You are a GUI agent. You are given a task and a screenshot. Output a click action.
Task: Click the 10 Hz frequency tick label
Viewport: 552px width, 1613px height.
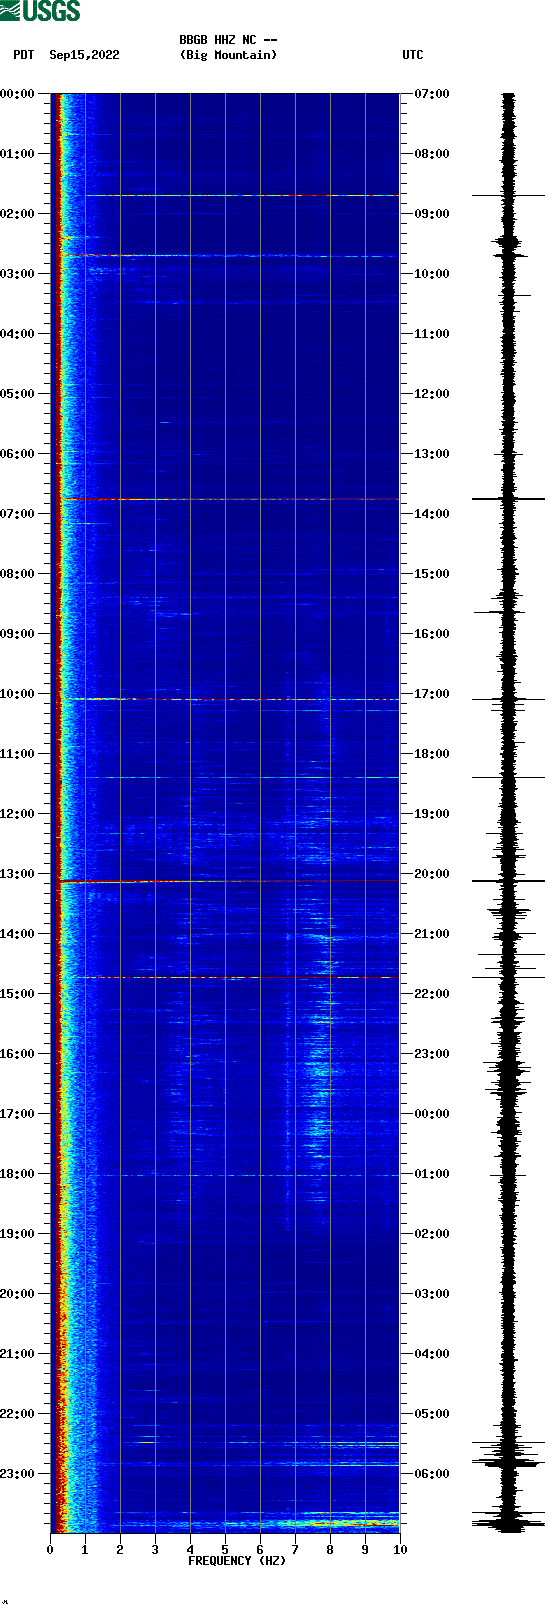pos(400,1550)
